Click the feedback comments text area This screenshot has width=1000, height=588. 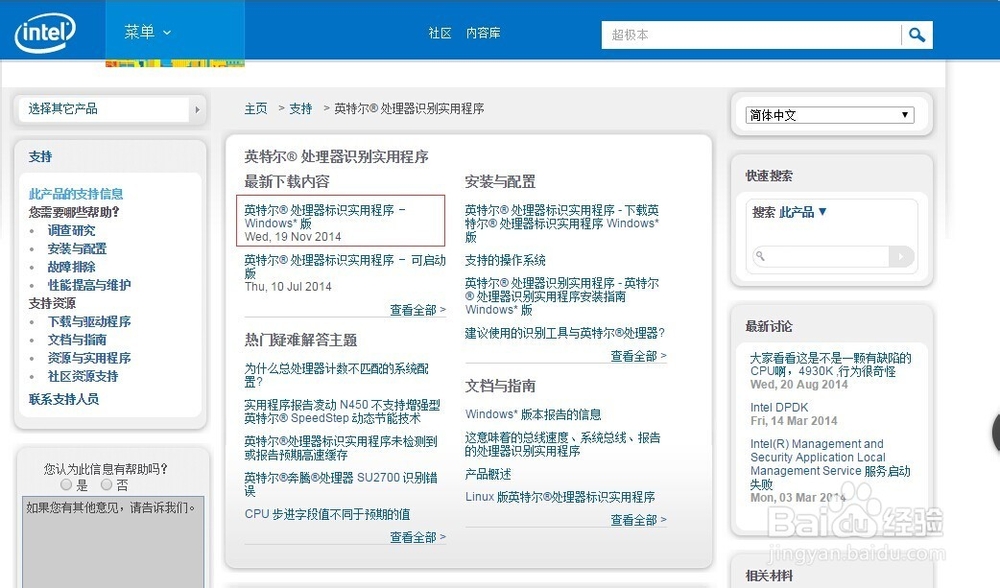pos(113,542)
